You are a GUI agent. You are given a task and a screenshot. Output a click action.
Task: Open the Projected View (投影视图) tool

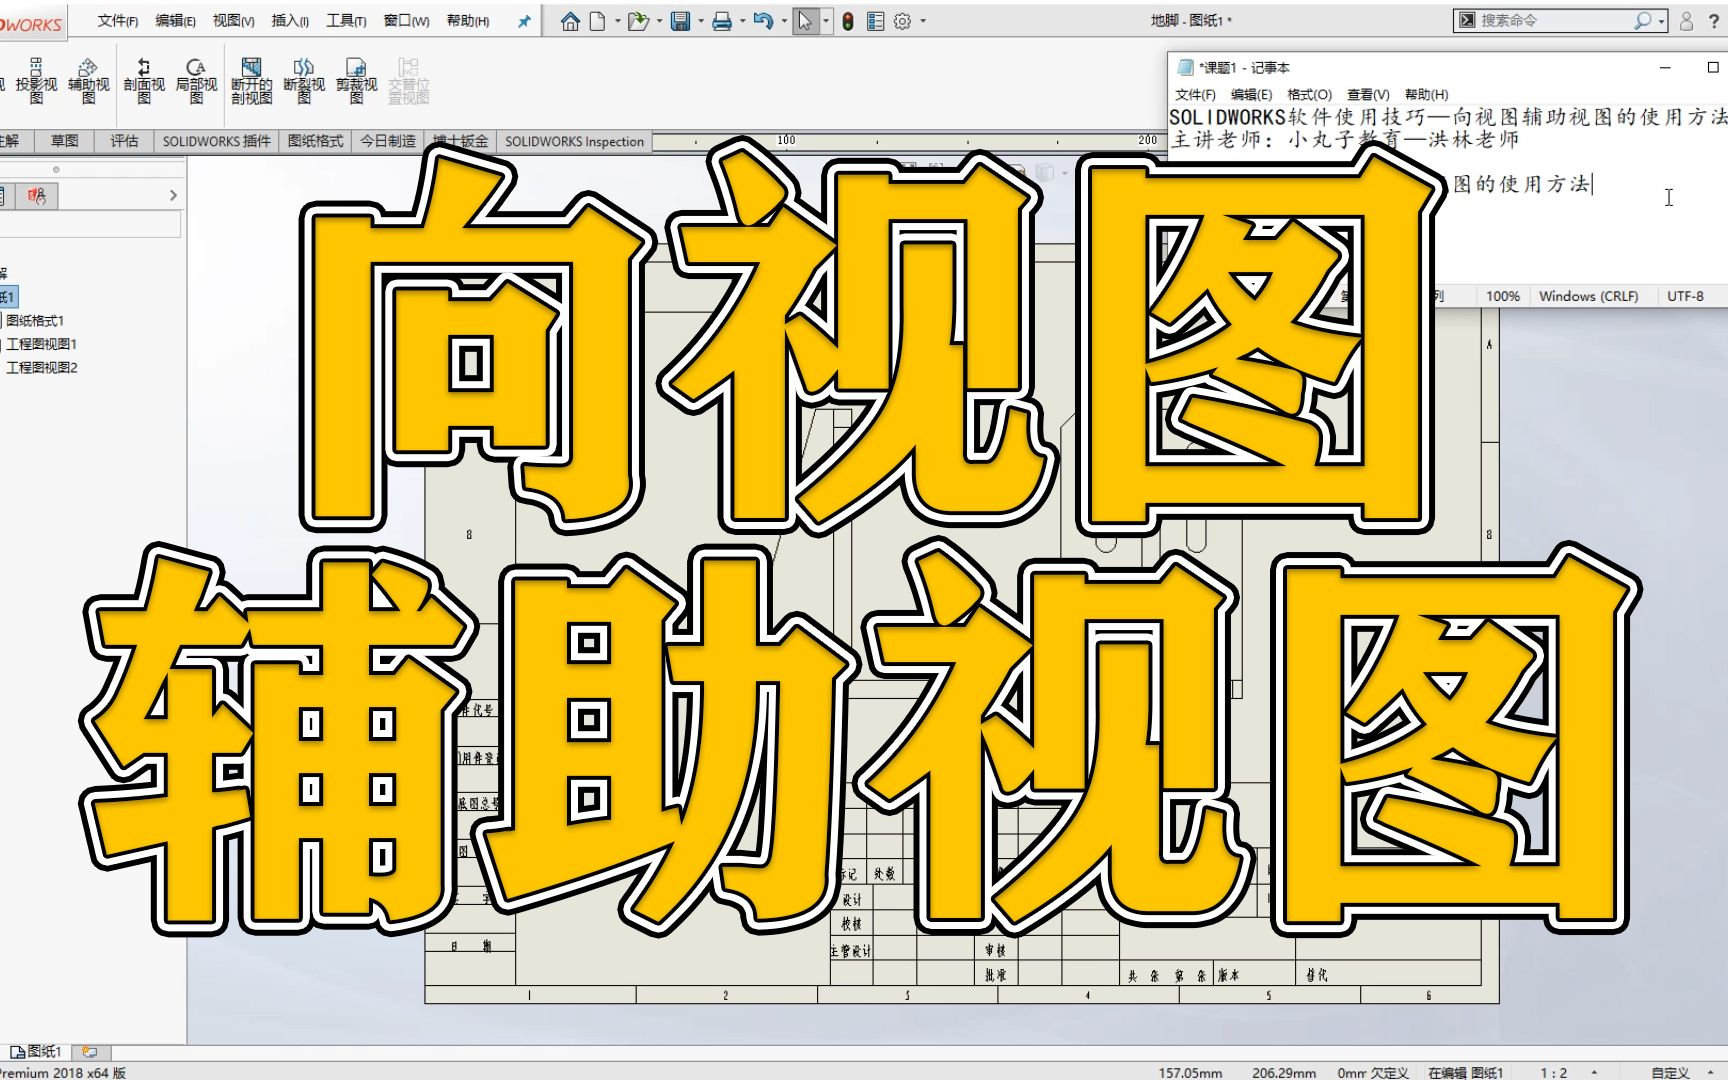(36, 81)
